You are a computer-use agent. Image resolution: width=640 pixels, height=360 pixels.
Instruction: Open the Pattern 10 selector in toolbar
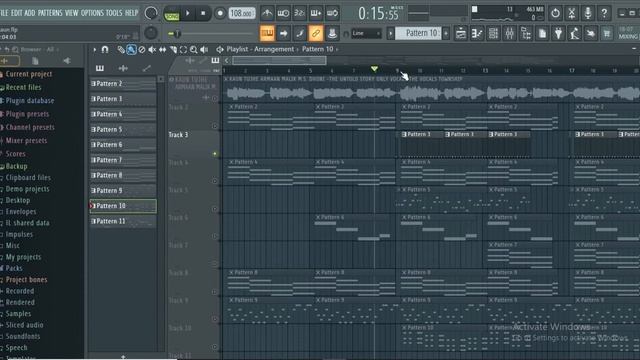[x=419, y=33]
